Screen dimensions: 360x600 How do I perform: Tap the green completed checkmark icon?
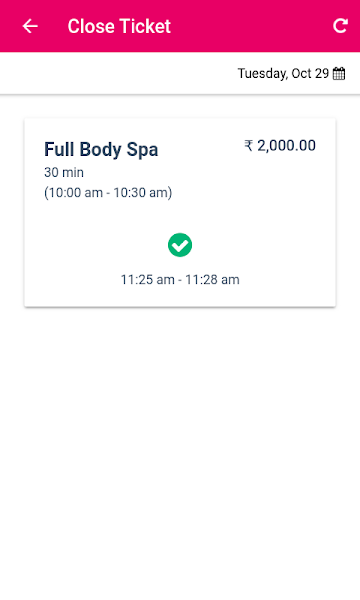[x=180, y=245]
